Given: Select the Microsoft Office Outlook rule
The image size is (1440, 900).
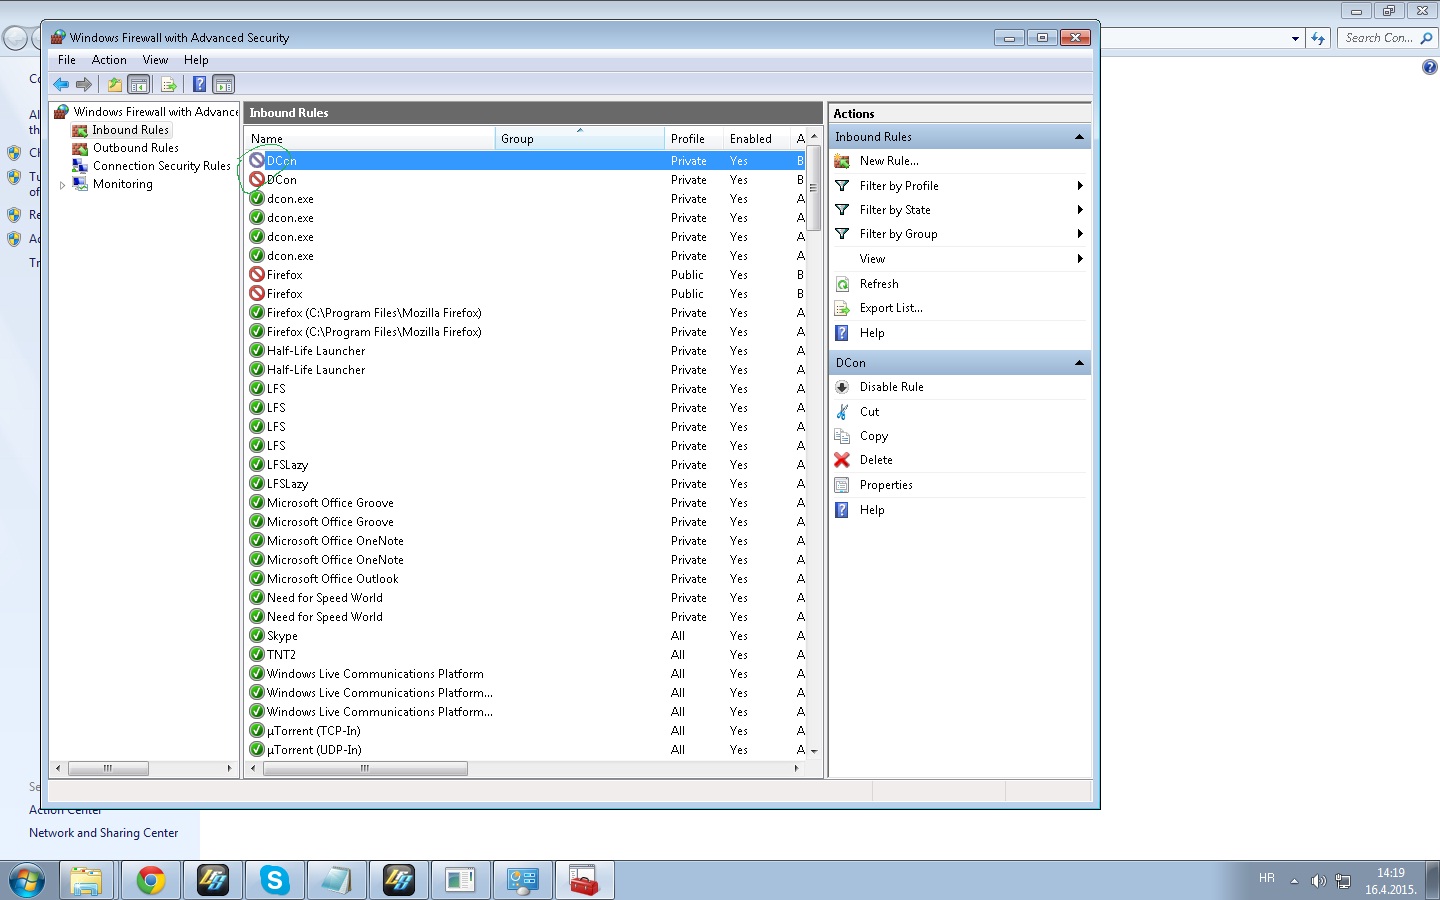Looking at the screenshot, I should click(526, 579).
